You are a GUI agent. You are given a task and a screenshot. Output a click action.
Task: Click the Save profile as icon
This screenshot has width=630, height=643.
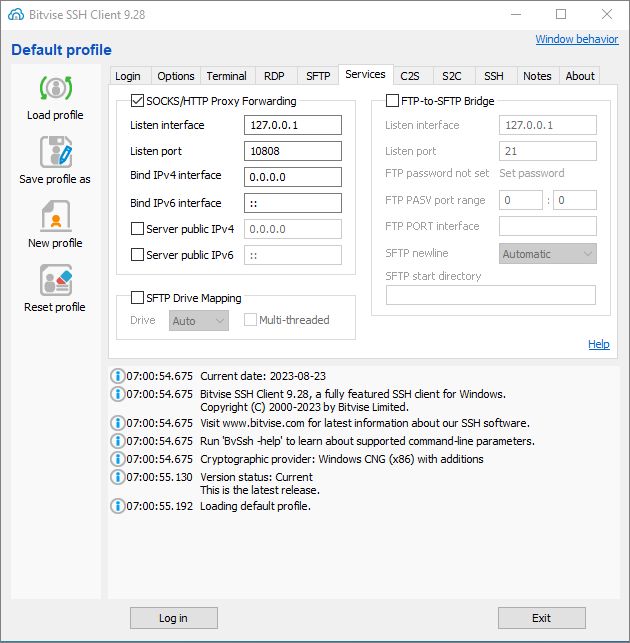point(56,152)
